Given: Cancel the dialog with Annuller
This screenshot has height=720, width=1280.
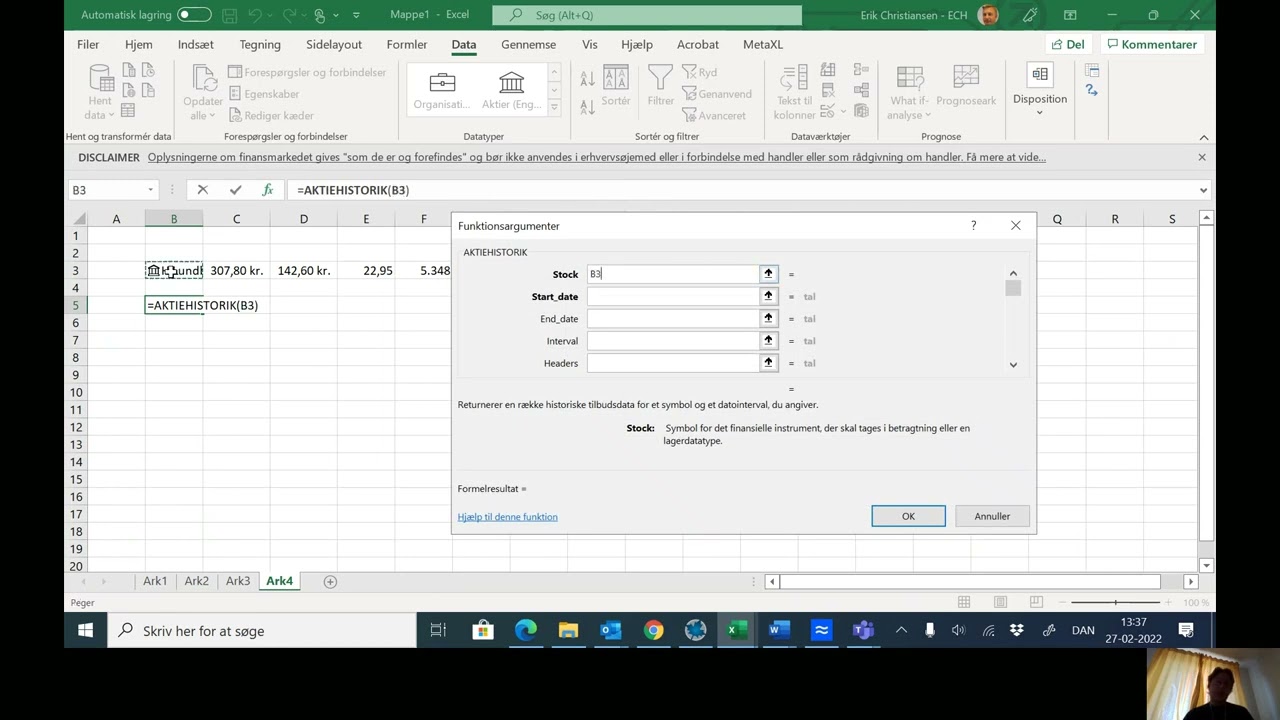Looking at the screenshot, I should pyautogui.click(x=992, y=516).
